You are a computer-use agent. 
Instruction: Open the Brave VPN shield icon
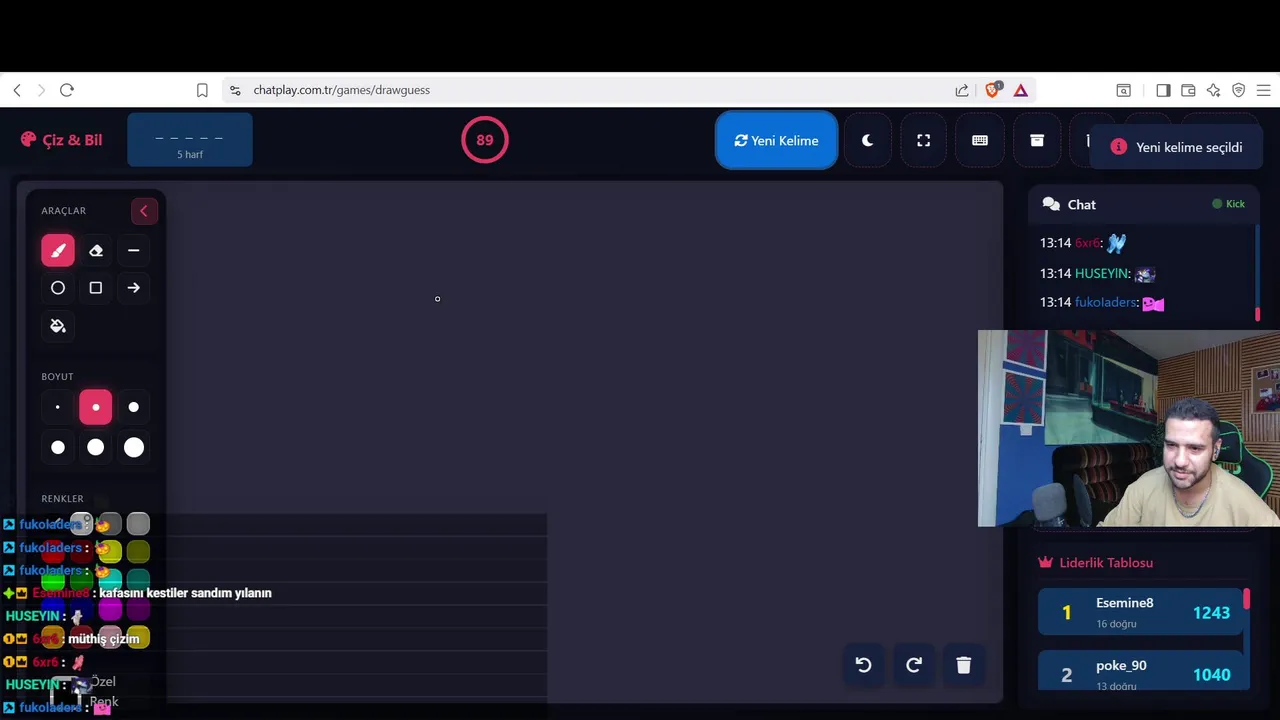[1238, 90]
